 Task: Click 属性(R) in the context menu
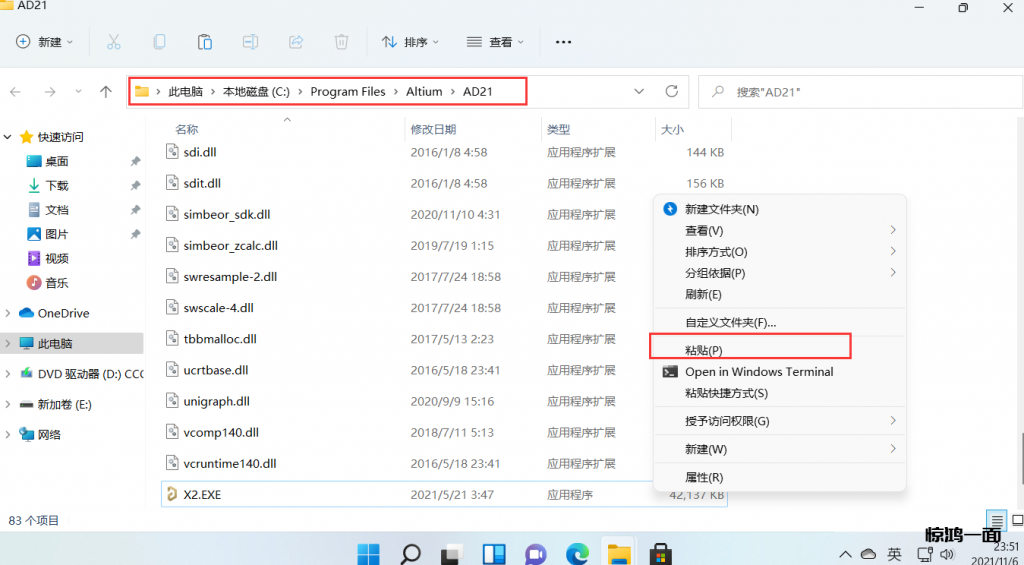point(704,477)
